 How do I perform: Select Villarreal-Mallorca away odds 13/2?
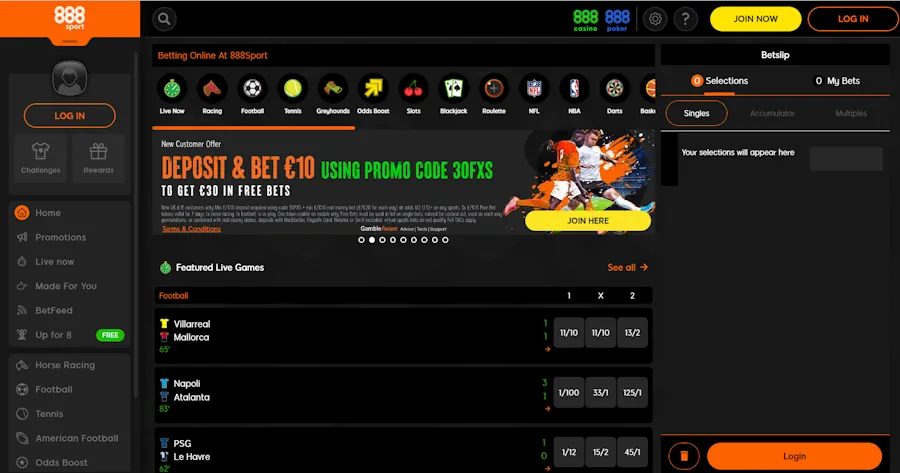coord(633,333)
